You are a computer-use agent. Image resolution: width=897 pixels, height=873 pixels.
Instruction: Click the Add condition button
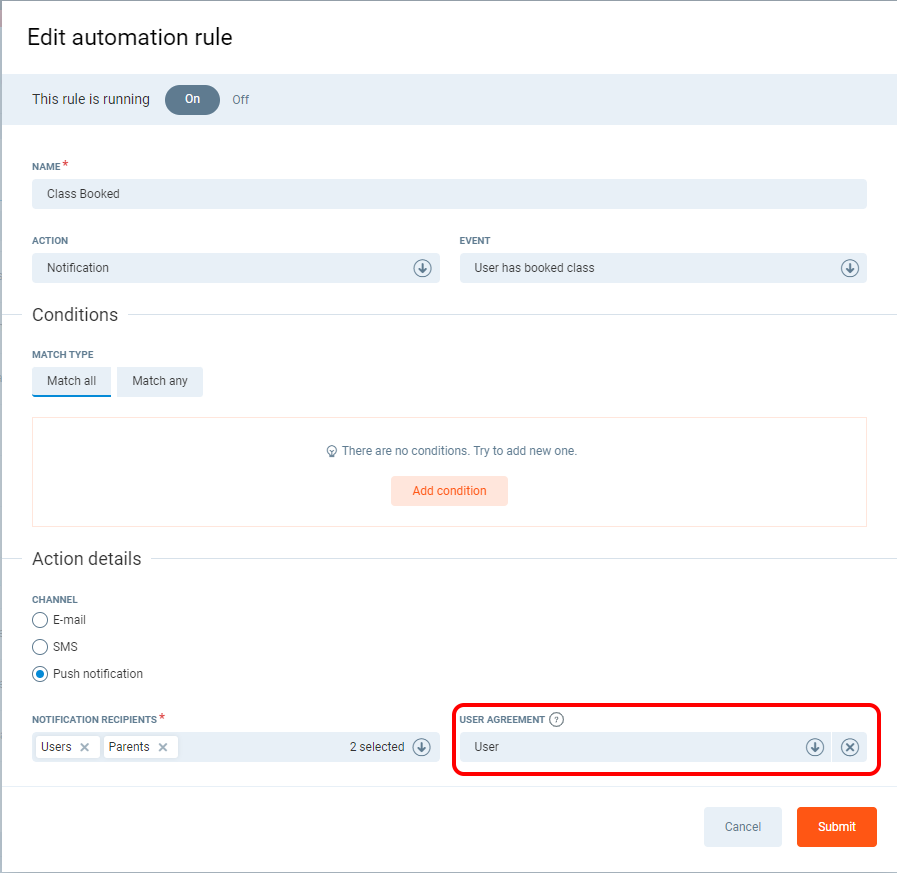click(449, 491)
